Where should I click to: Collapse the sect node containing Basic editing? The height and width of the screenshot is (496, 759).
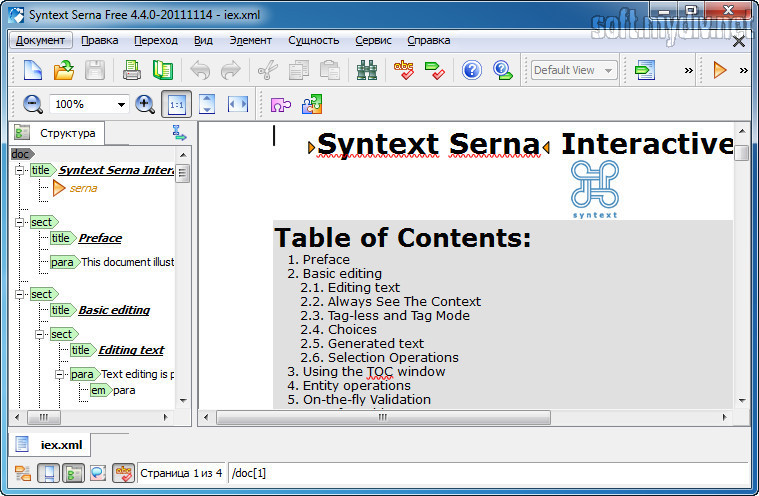pos(19,294)
